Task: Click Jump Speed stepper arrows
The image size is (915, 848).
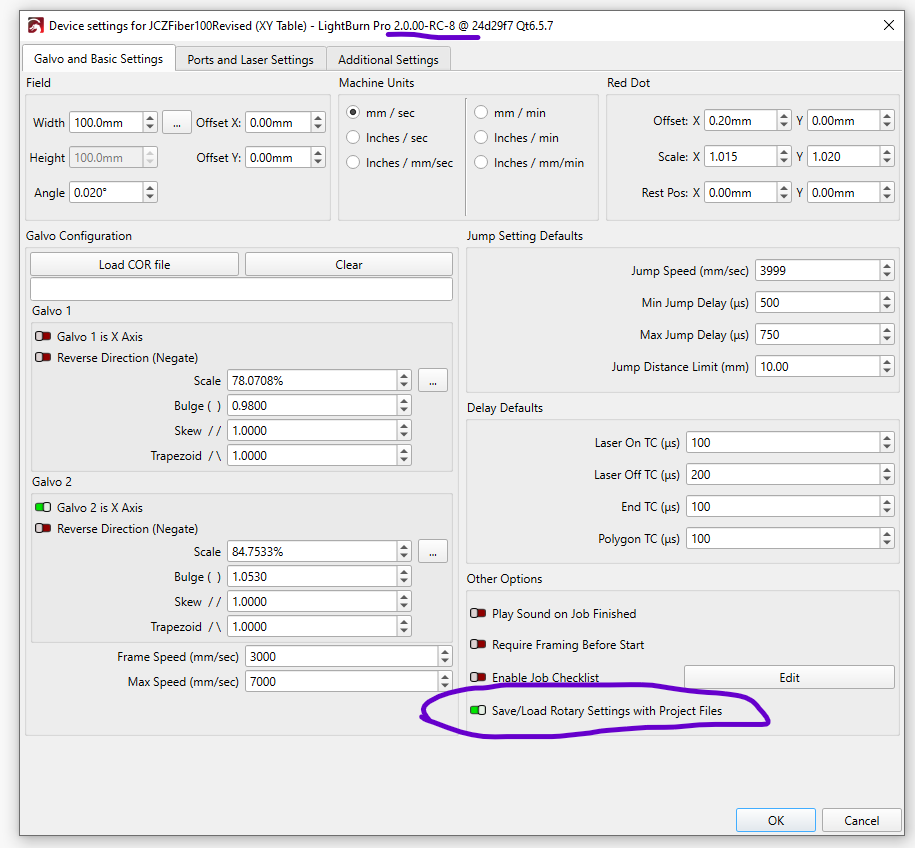Action: [x=887, y=270]
